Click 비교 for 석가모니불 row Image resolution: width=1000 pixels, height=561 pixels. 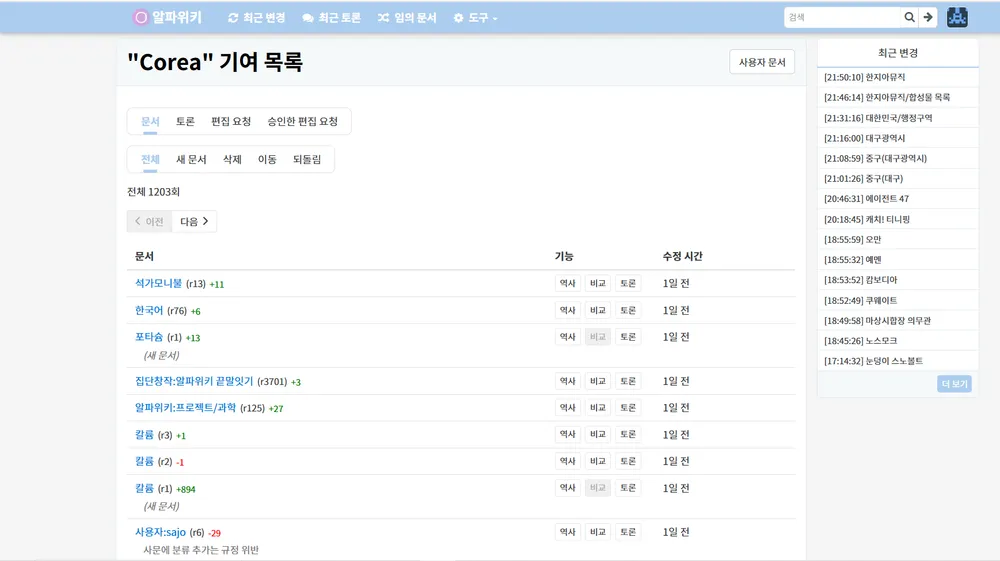click(598, 283)
